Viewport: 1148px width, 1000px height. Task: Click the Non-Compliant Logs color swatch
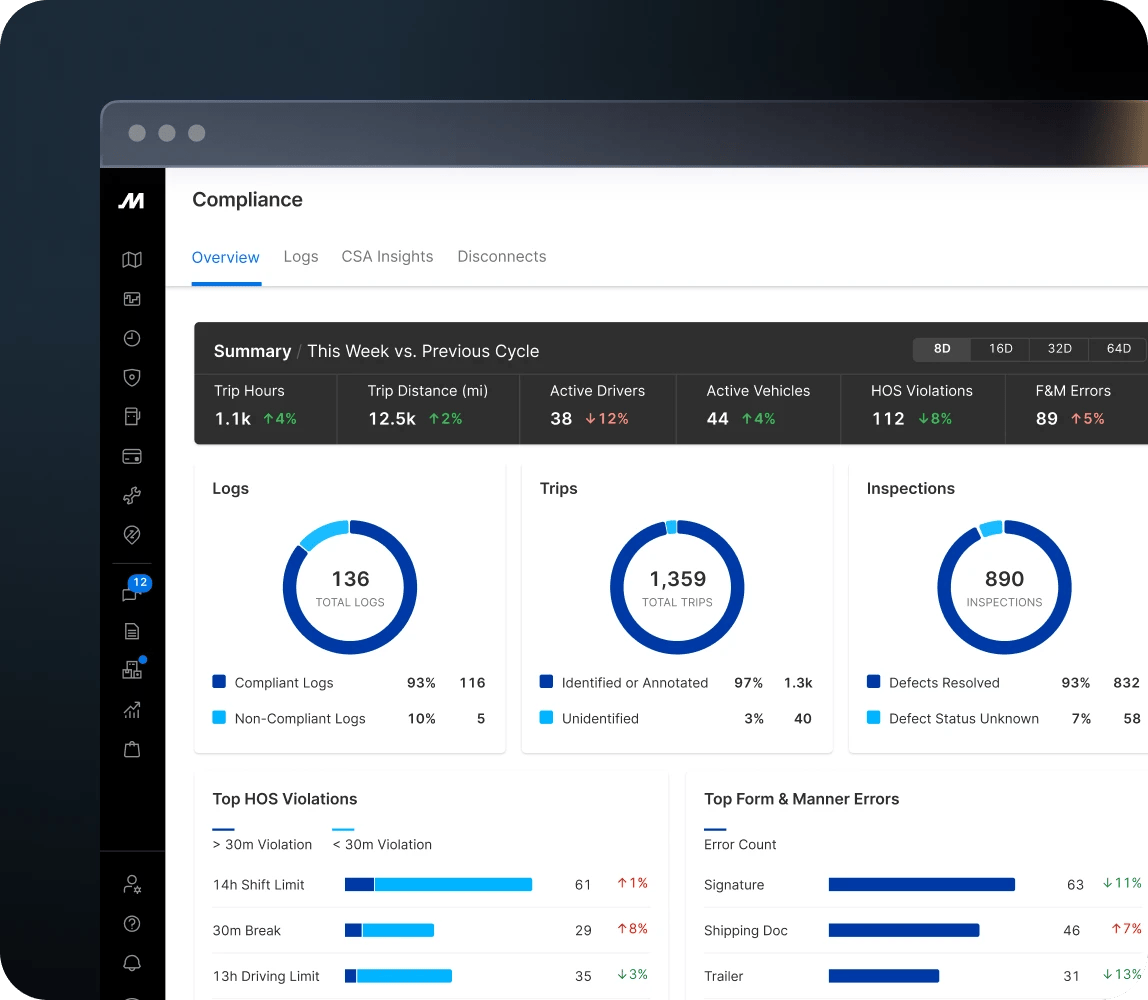click(219, 717)
